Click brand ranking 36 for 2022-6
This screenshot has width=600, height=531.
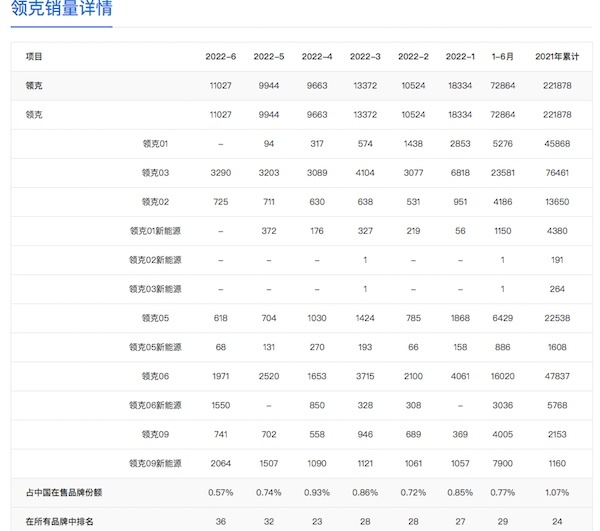(x=220, y=522)
